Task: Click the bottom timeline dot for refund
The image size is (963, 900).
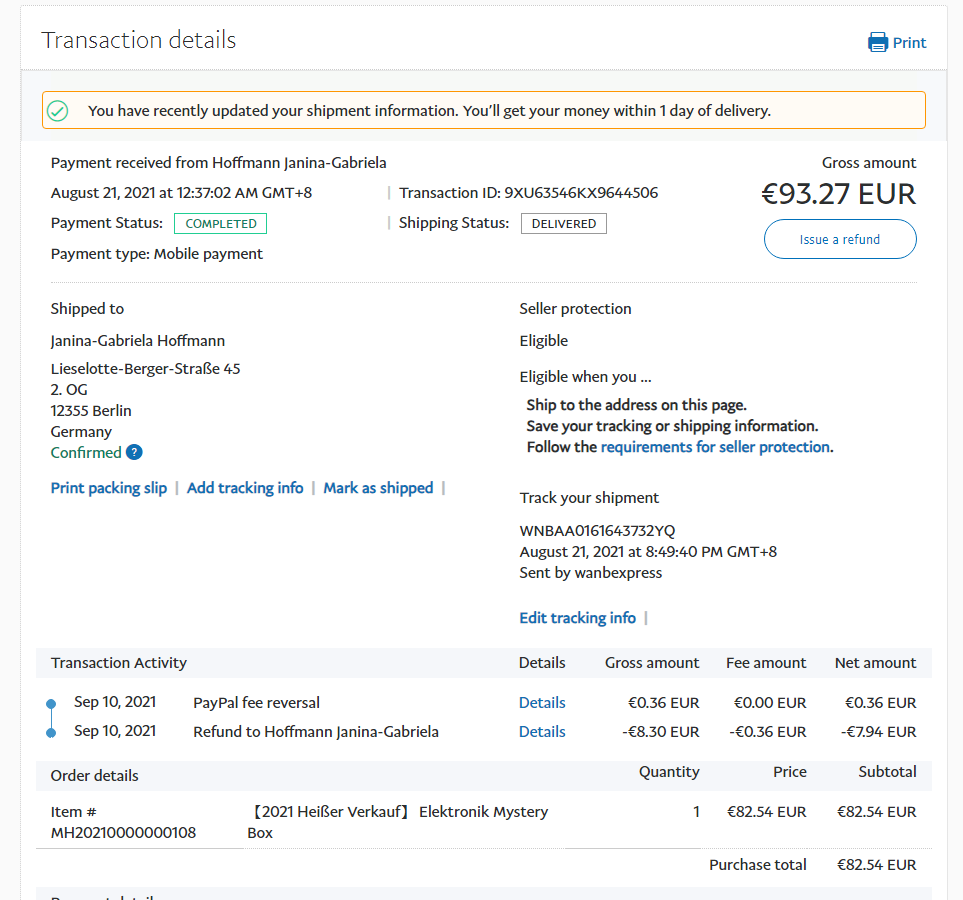Action: click(51, 733)
